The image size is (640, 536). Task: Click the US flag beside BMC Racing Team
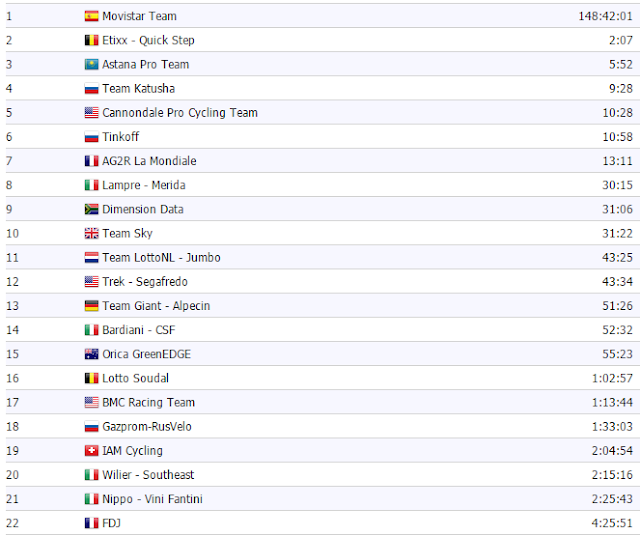coord(91,403)
